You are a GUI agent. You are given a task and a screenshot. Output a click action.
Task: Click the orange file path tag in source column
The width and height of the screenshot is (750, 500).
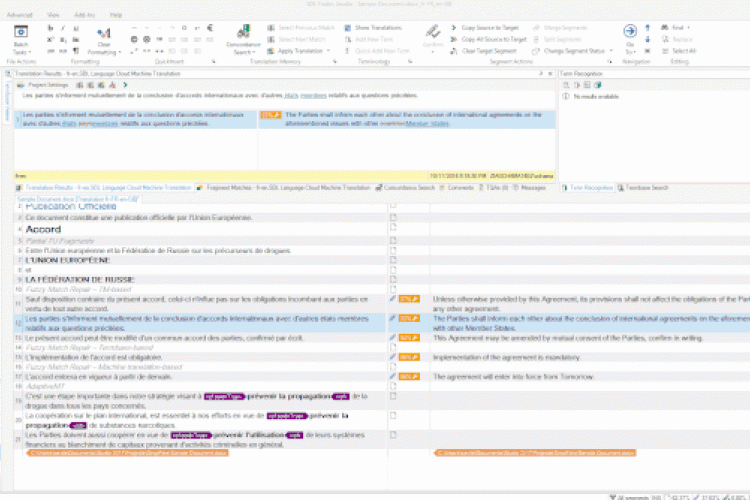pos(127,453)
